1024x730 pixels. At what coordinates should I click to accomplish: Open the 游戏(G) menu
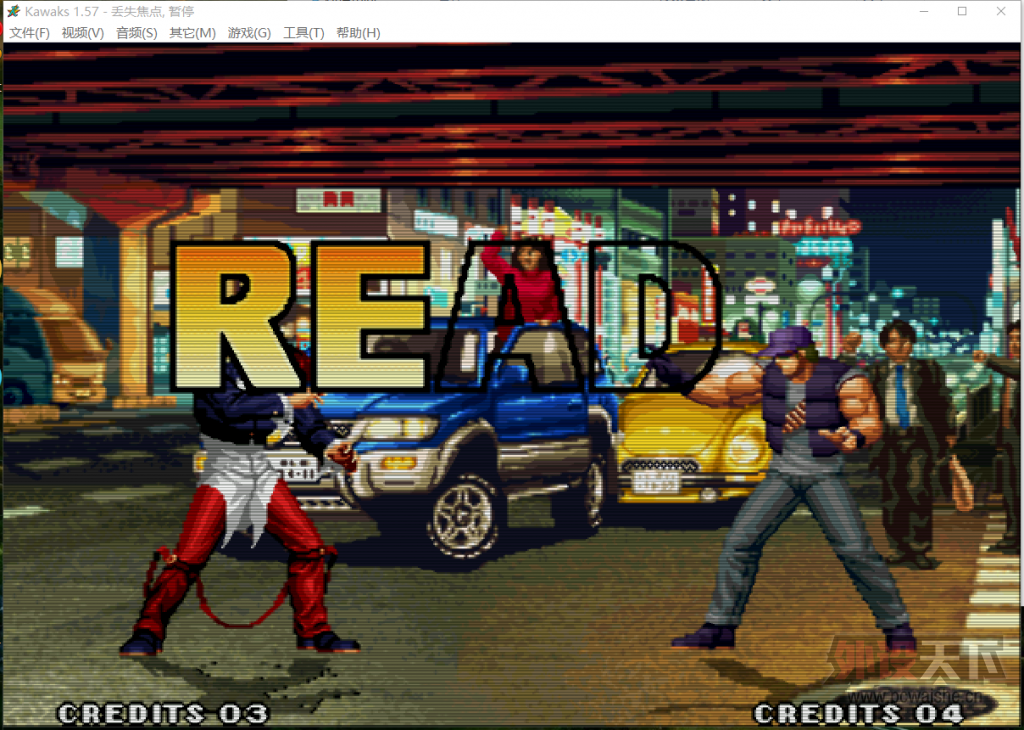point(249,33)
